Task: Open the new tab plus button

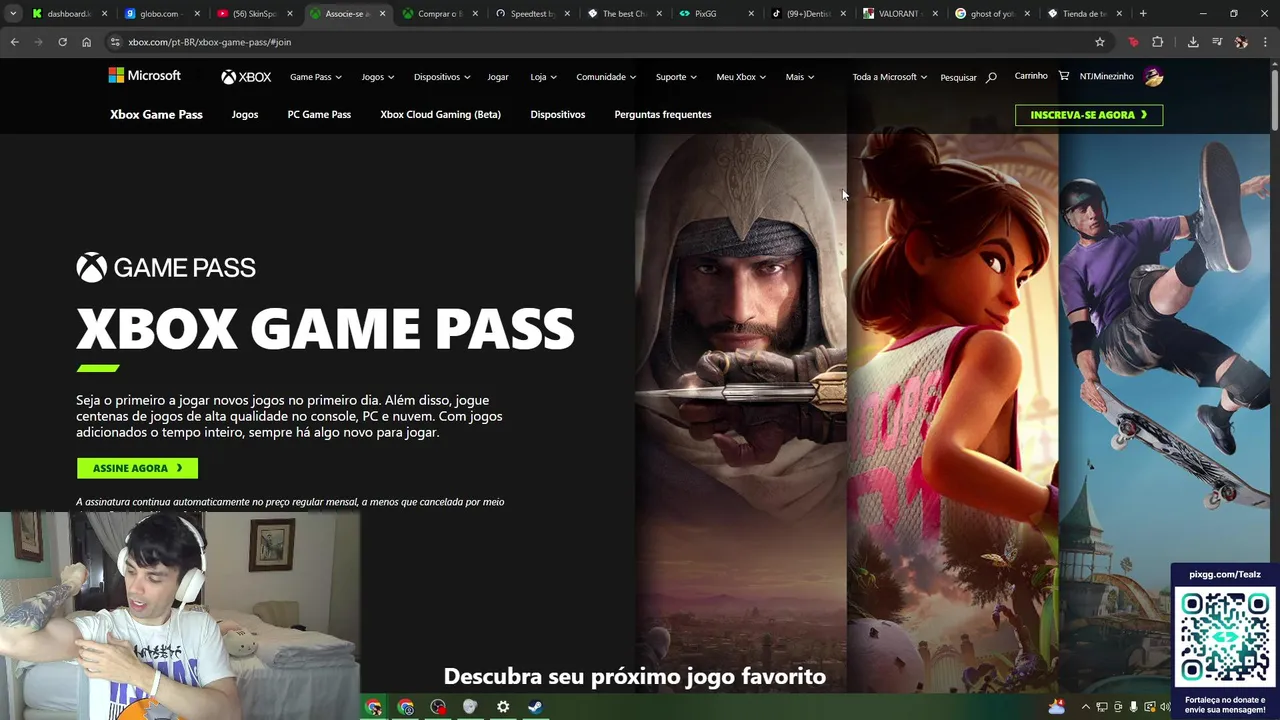Action: click(x=1143, y=14)
